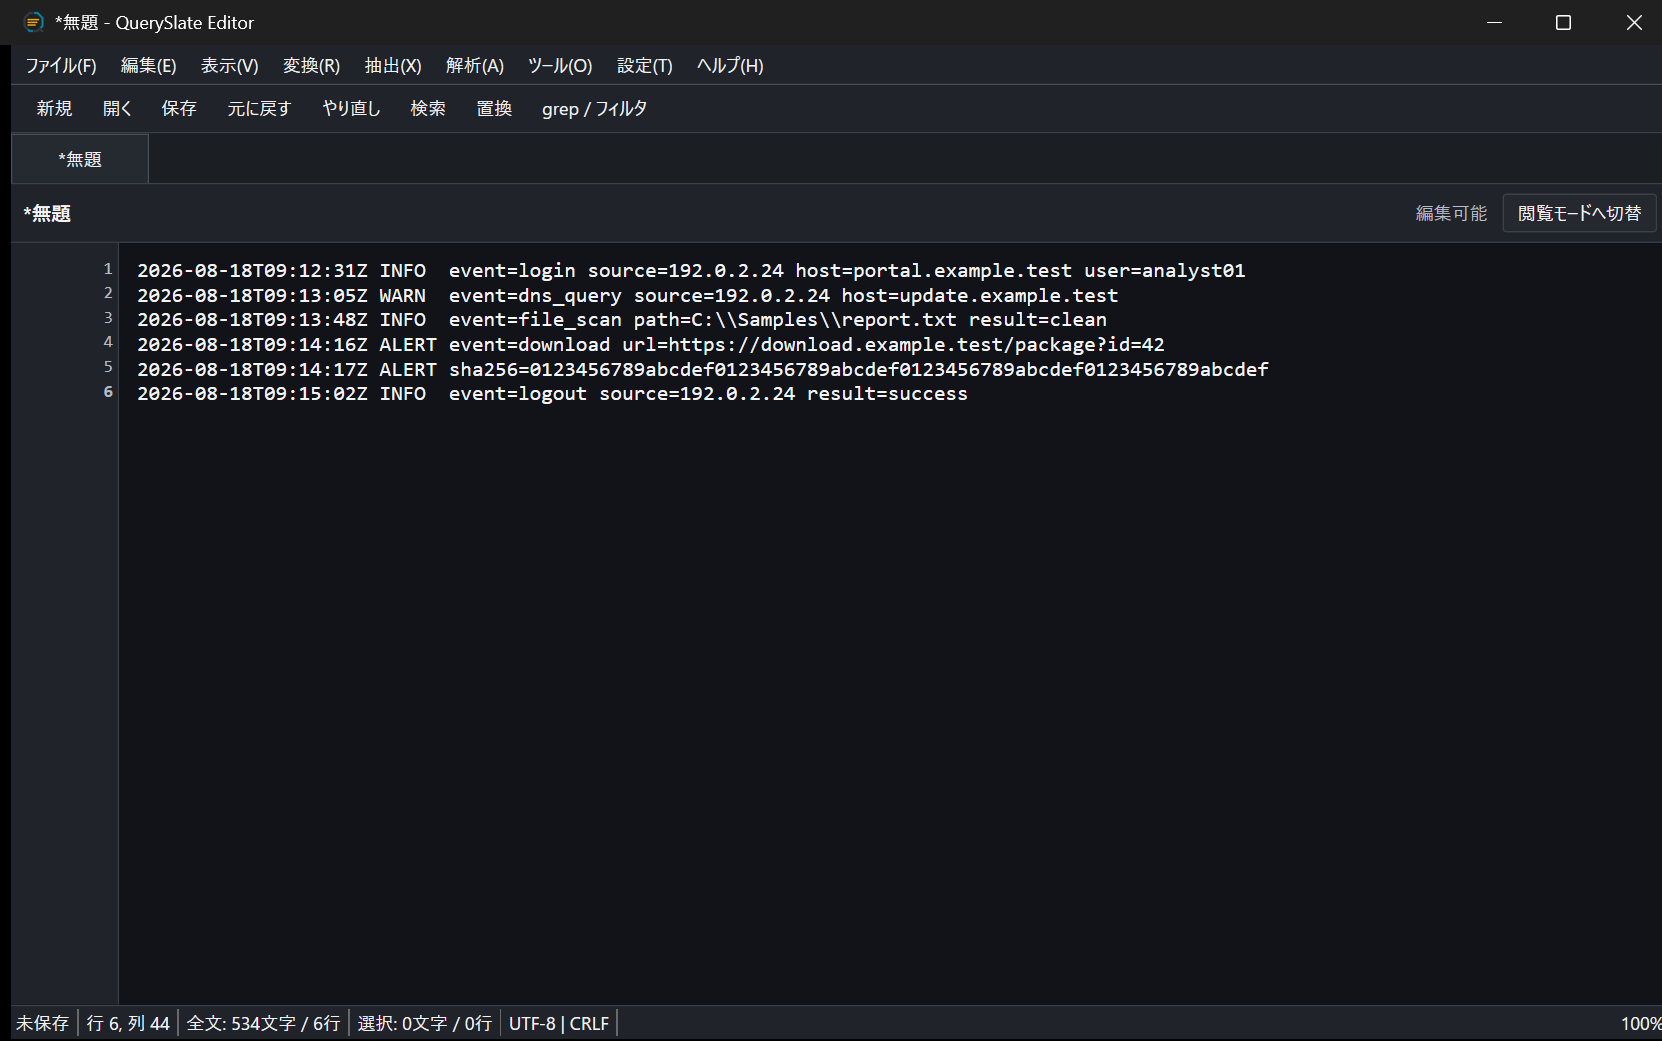This screenshot has width=1662, height=1041.
Task: Click line number 4 in gutter
Action: 108,342
